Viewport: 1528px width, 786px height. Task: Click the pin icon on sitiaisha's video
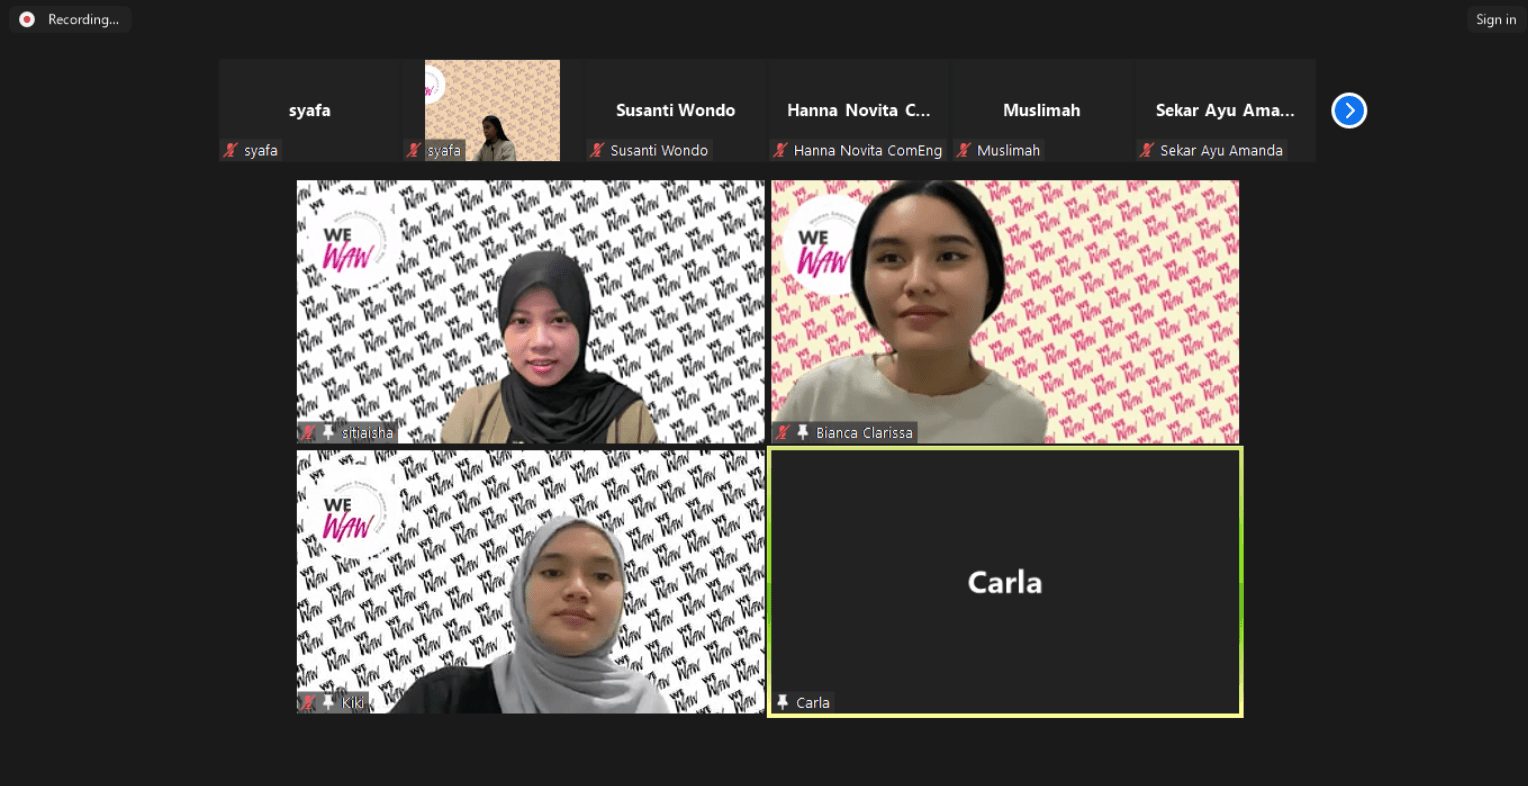(x=328, y=432)
